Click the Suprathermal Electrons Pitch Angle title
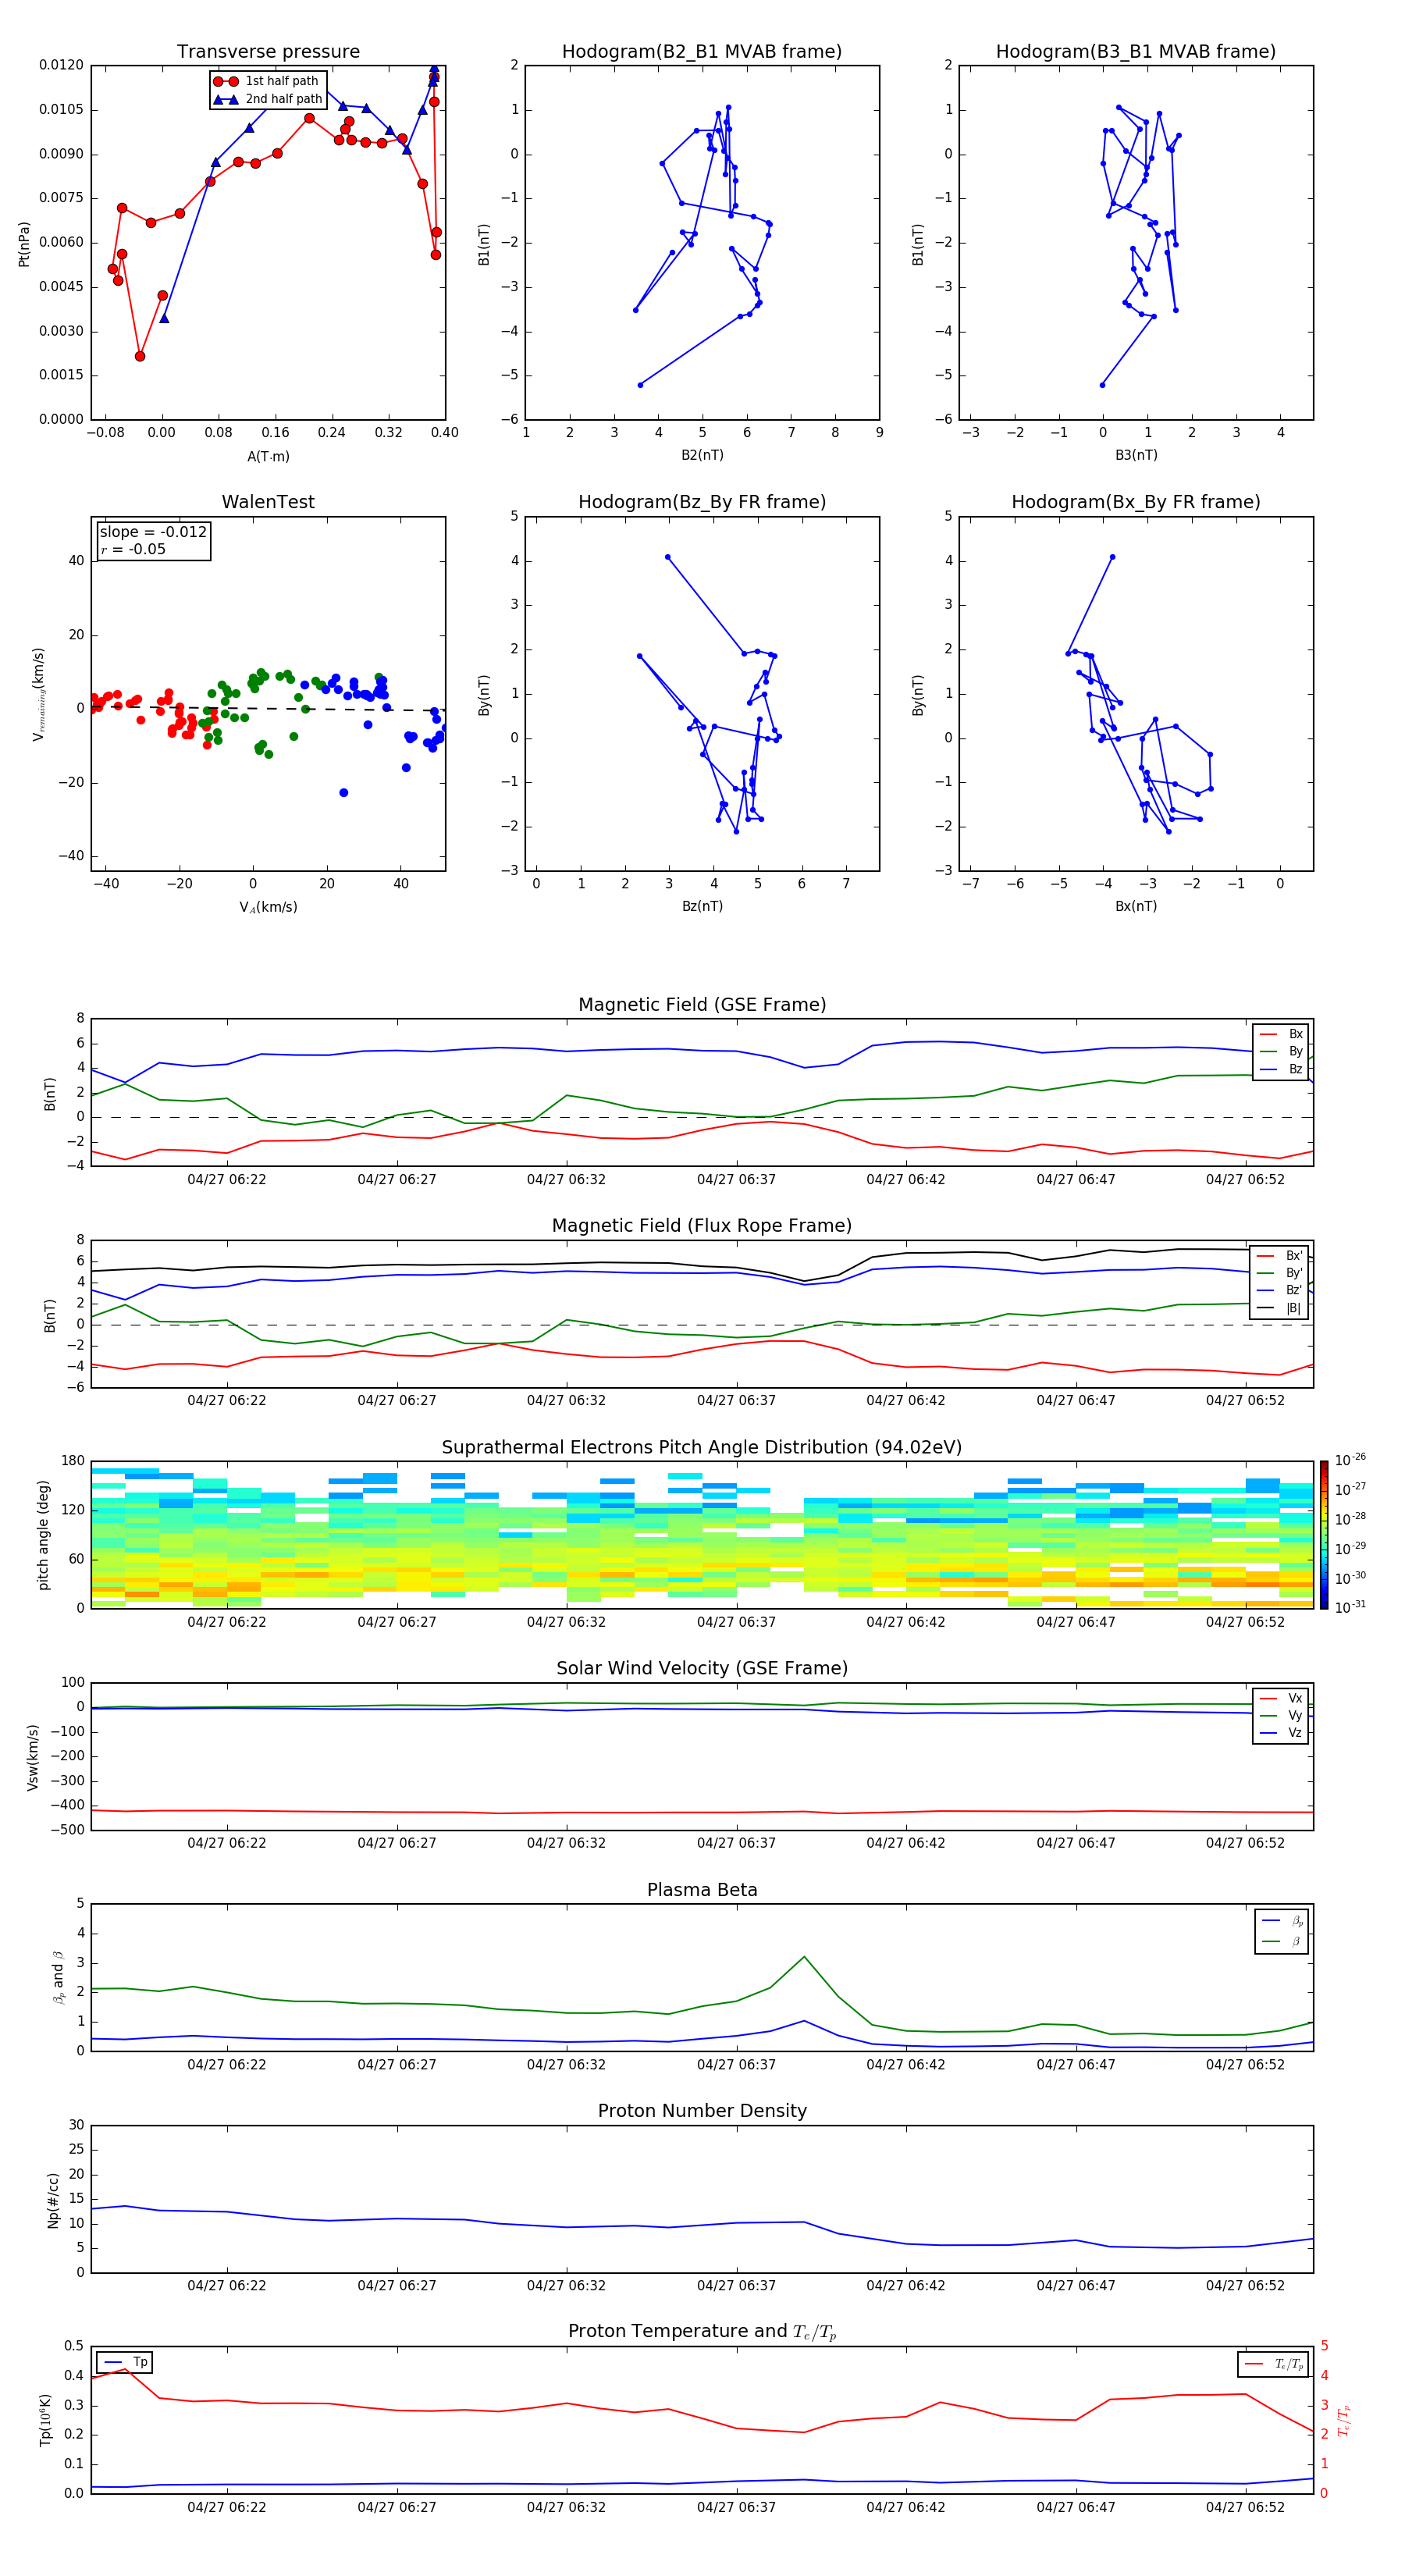The width and height of the screenshot is (1405, 2576). [702, 1448]
